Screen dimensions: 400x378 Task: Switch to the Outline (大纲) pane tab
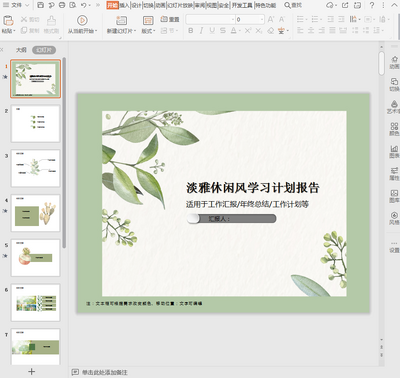21,50
